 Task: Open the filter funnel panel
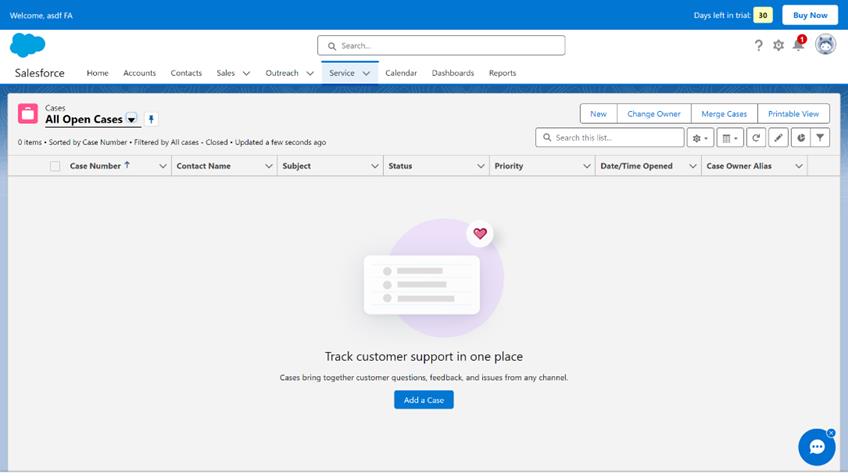[820, 138]
